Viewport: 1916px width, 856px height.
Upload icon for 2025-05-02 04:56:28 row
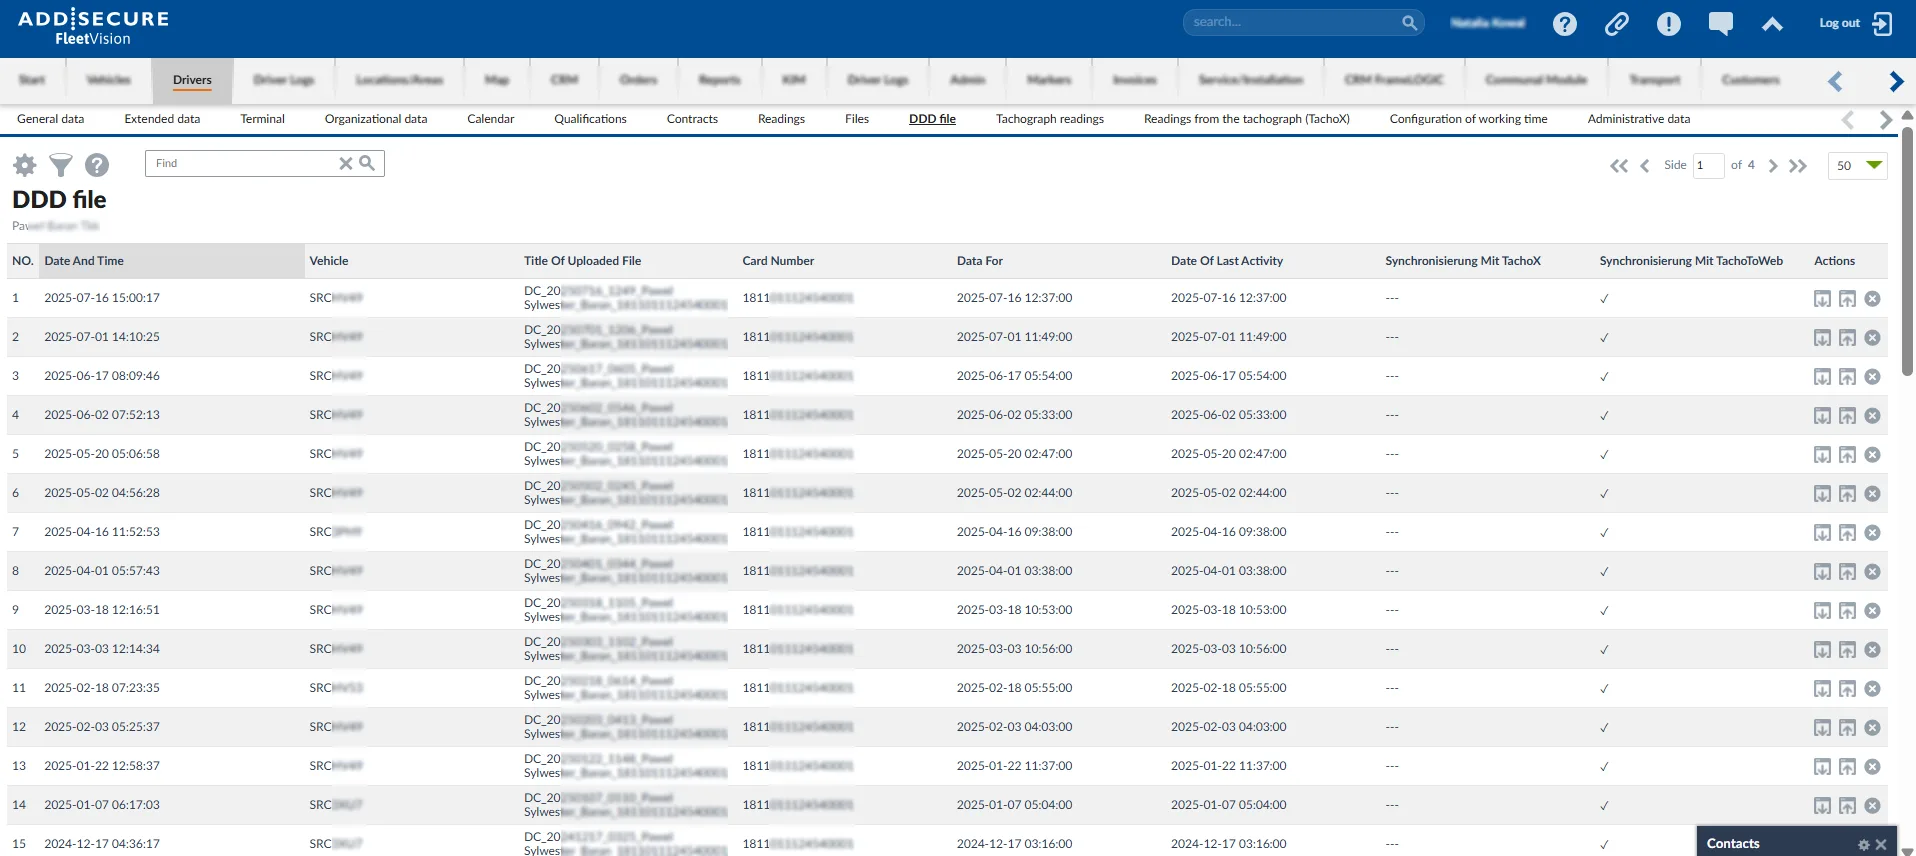1847,494
